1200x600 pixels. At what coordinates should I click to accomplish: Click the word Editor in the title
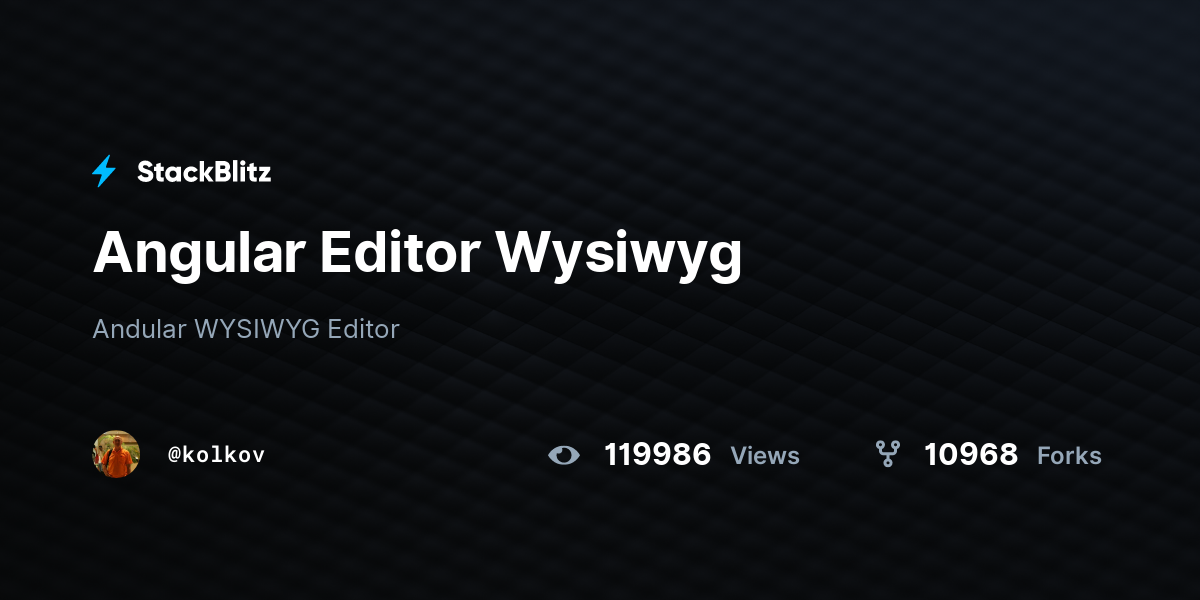pos(401,252)
